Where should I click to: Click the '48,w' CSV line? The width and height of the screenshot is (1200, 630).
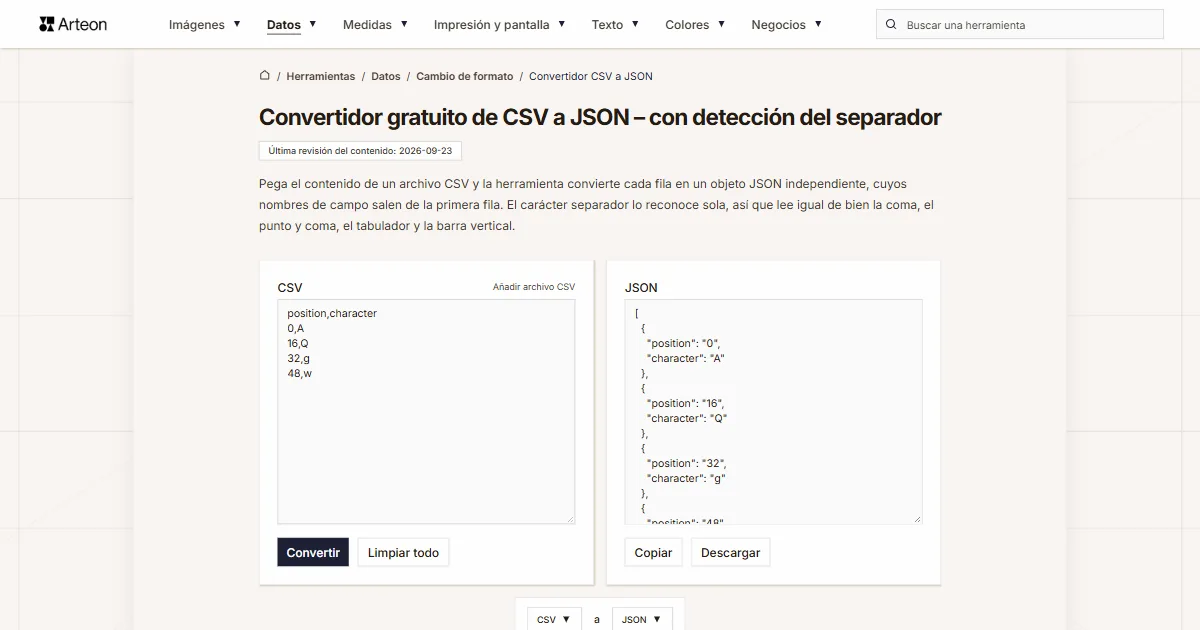coord(299,373)
